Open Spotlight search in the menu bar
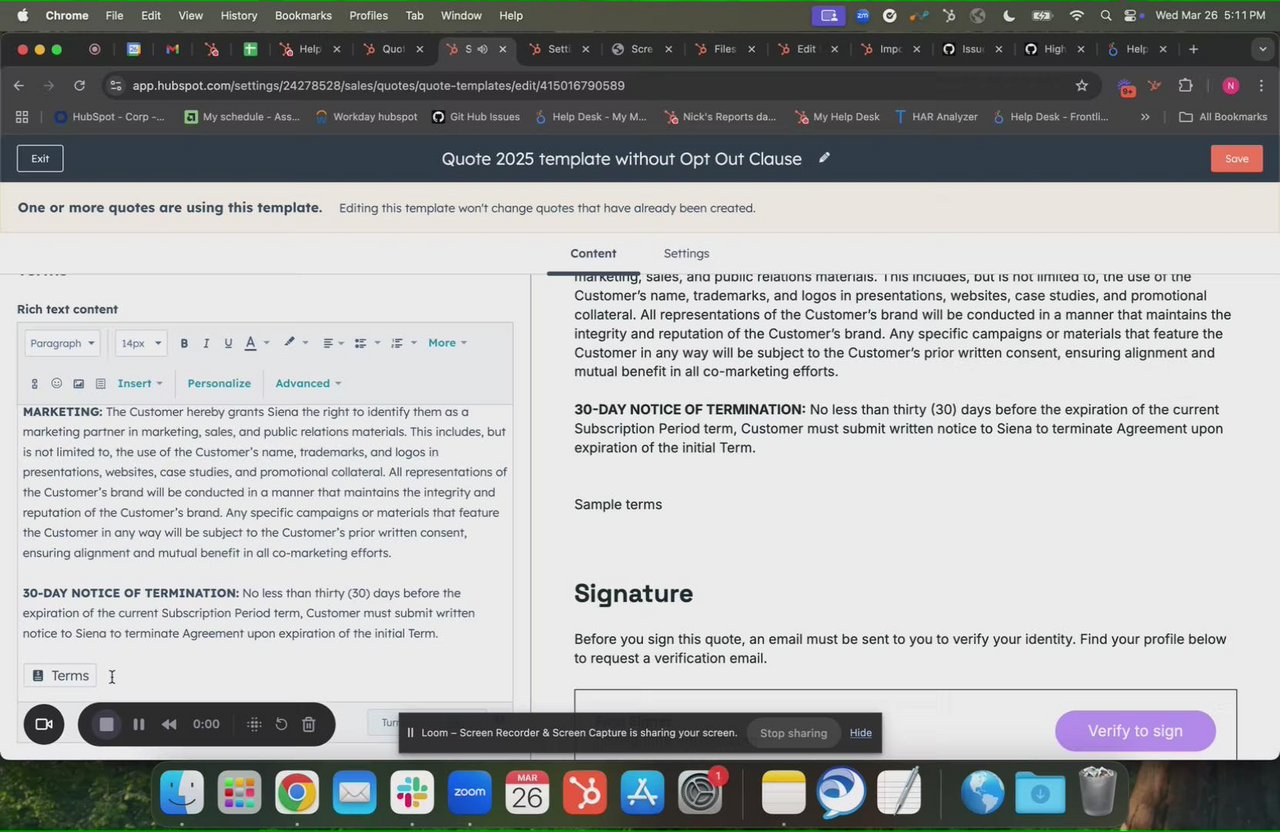Image resolution: width=1280 pixels, height=832 pixels. [x=1105, y=15]
